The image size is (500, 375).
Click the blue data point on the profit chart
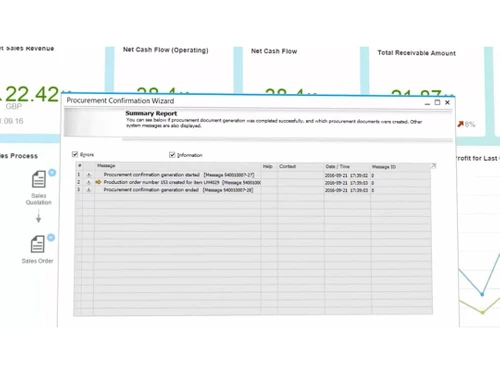coord(482,294)
